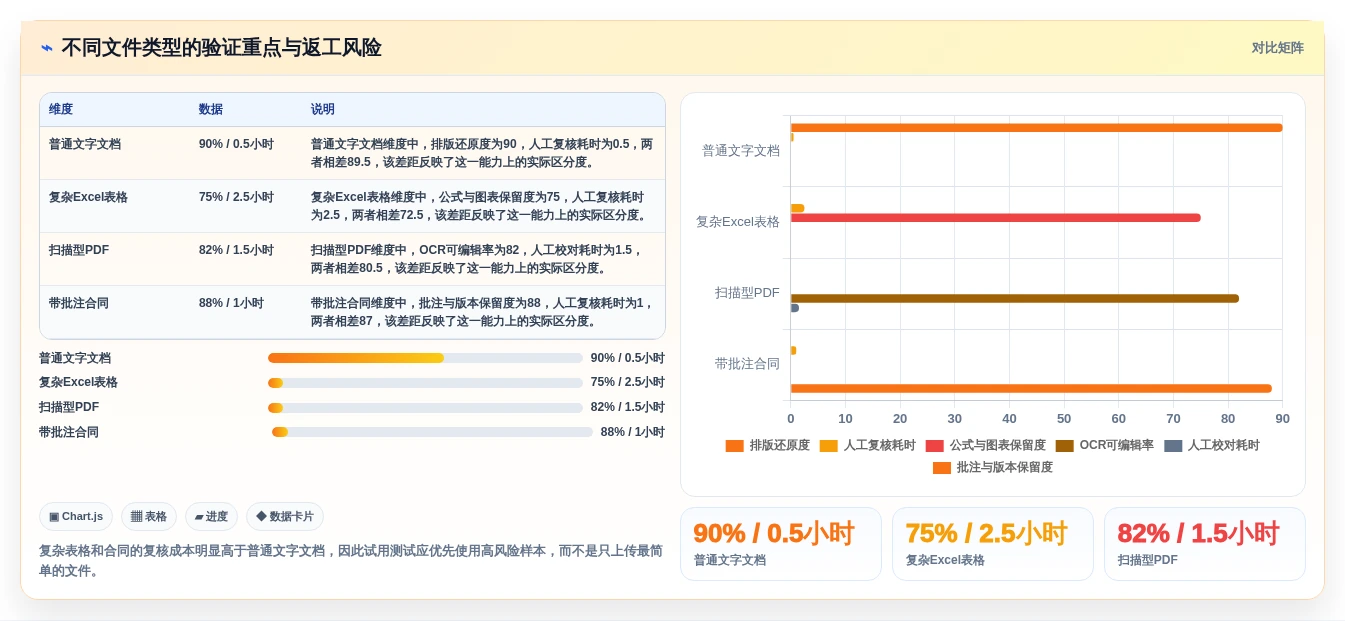1345x621 pixels.
Task: Click 88% / 1小时 value next to progress bar
Action: click(x=632, y=432)
